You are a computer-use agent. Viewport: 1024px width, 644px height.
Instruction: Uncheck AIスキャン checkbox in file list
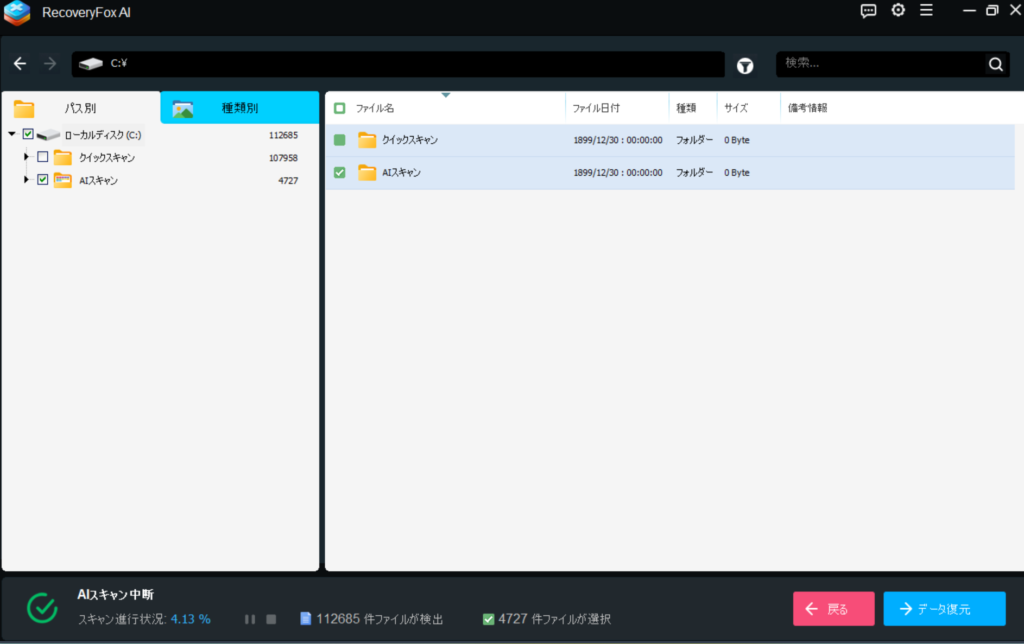click(x=340, y=172)
